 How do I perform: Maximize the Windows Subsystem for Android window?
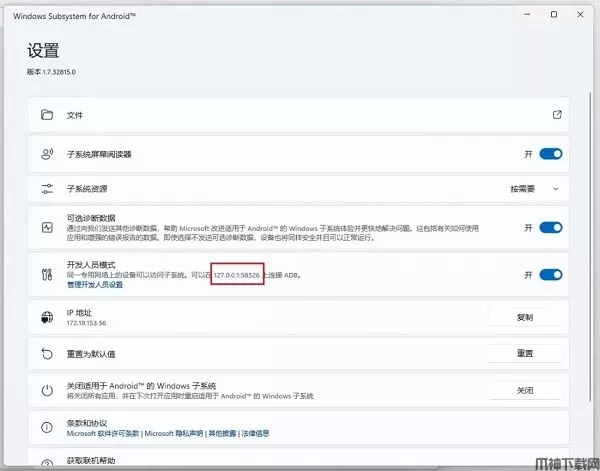click(x=554, y=15)
